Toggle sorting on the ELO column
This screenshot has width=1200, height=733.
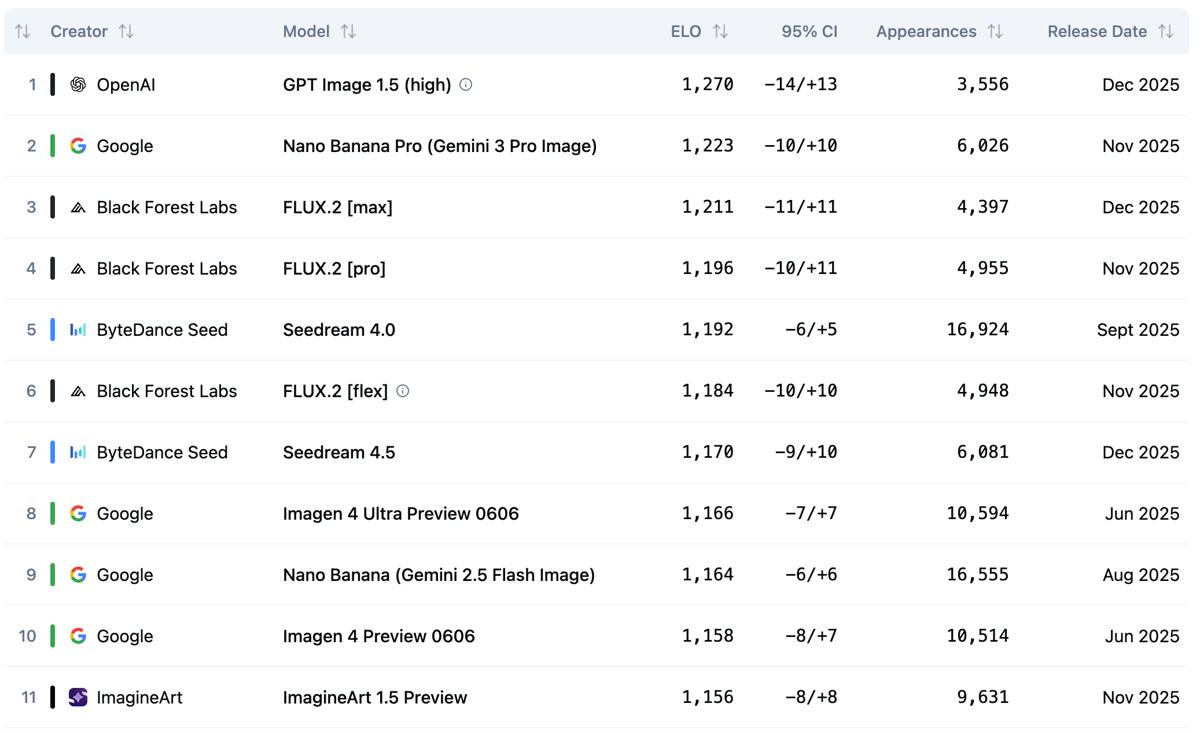(718, 31)
